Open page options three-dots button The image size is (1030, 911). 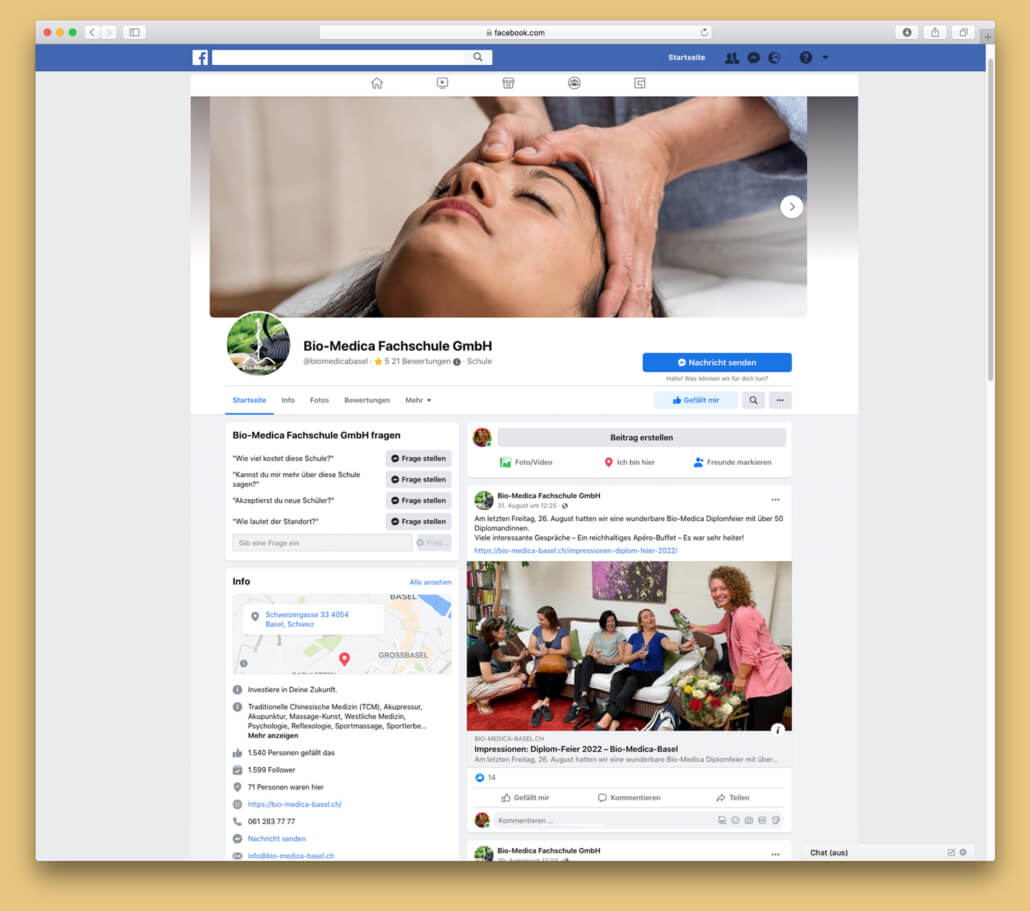point(780,400)
